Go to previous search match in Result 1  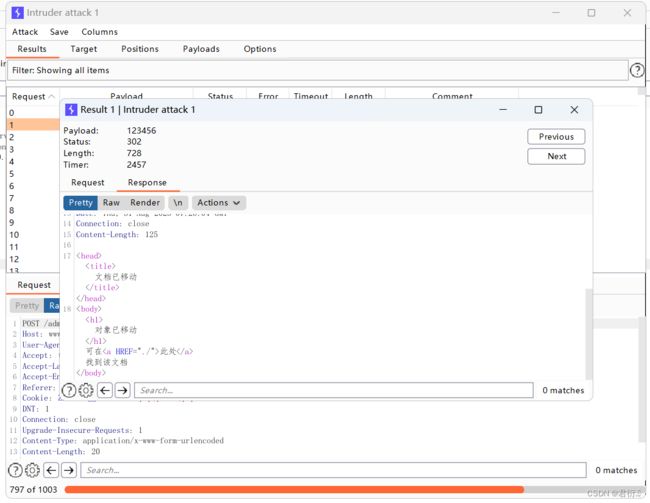(x=105, y=390)
